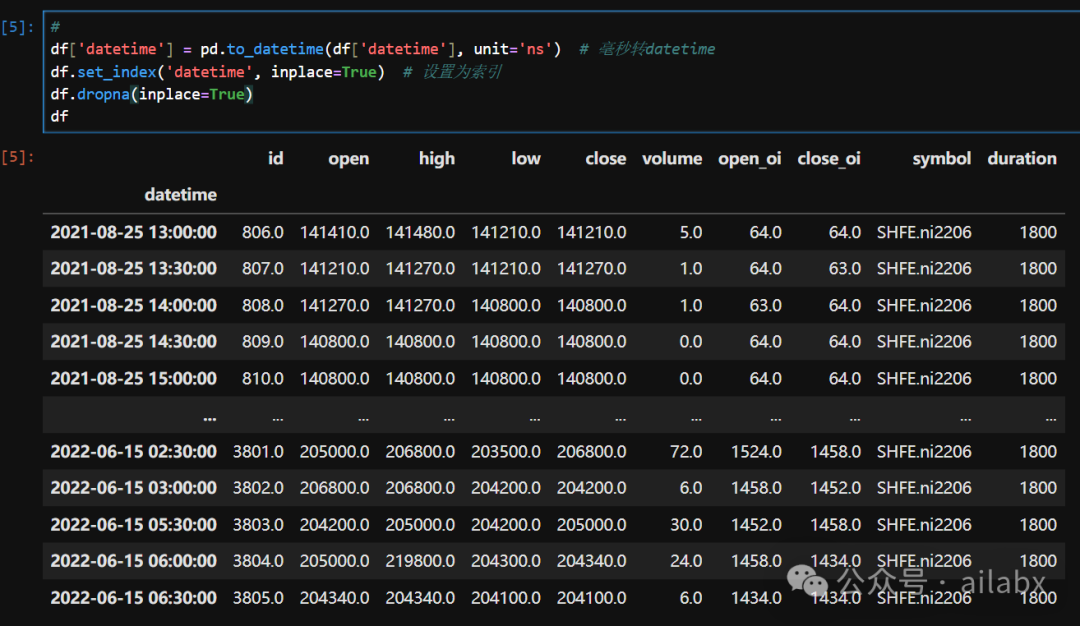Click the open_oi value 63.0
This screenshot has height=626, width=1080.
765,305
